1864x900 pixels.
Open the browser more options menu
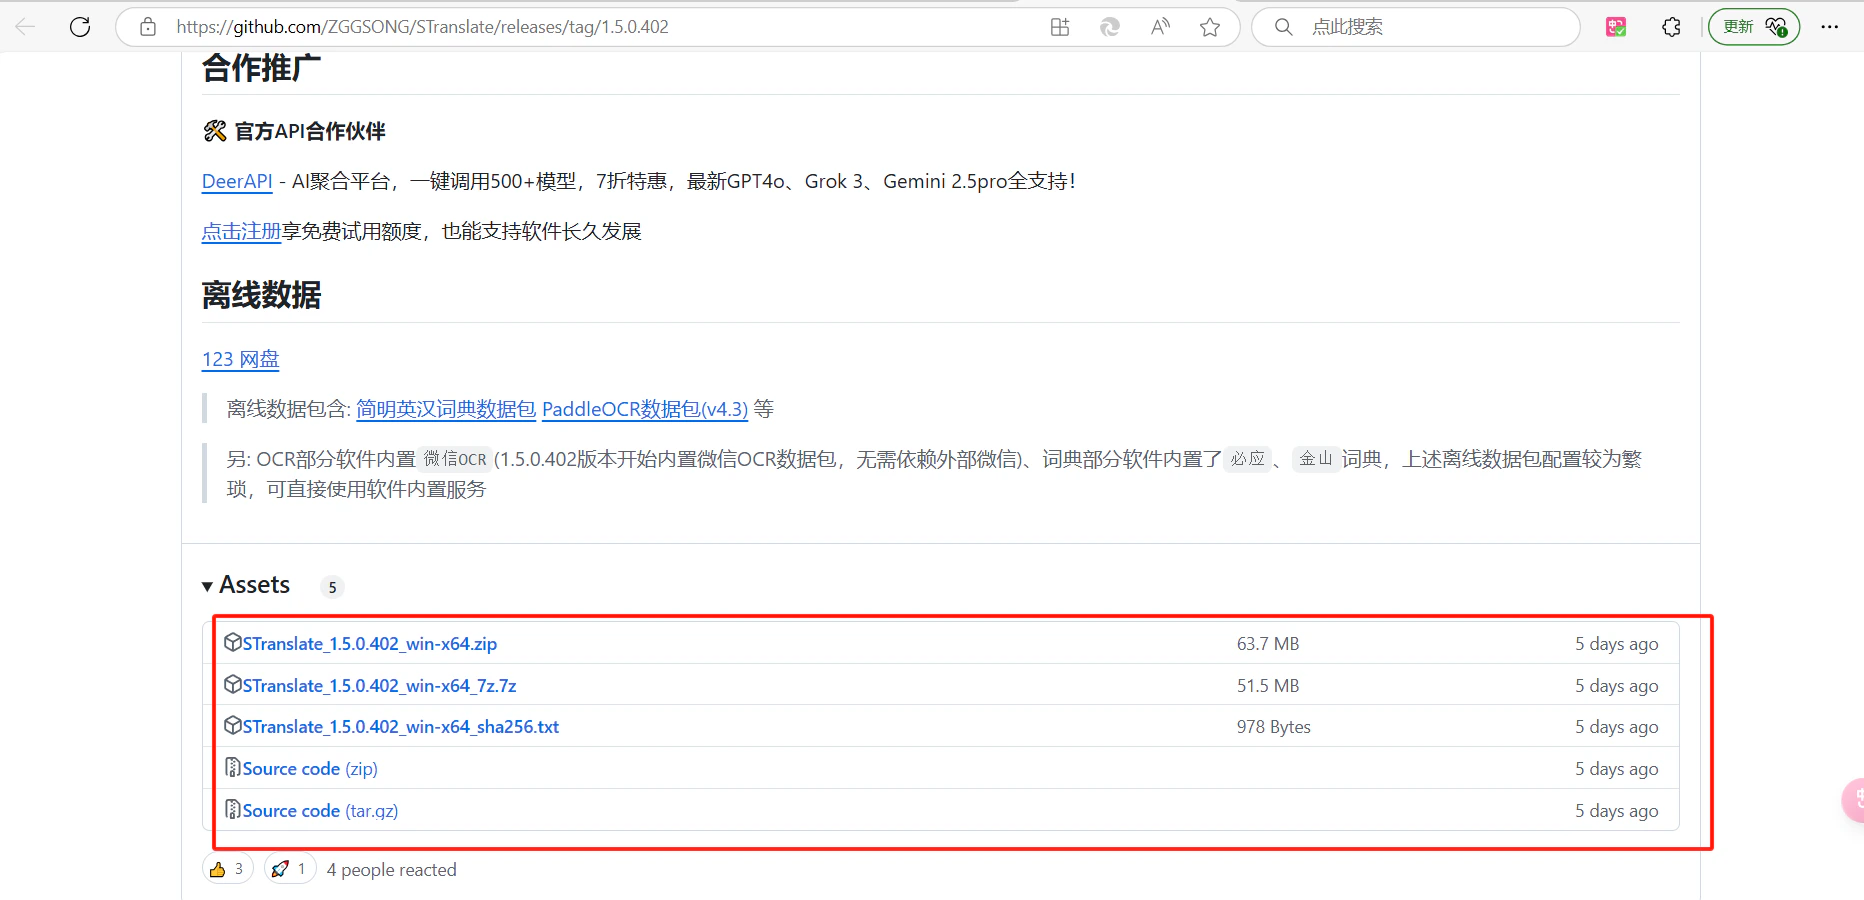click(1830, 27)
